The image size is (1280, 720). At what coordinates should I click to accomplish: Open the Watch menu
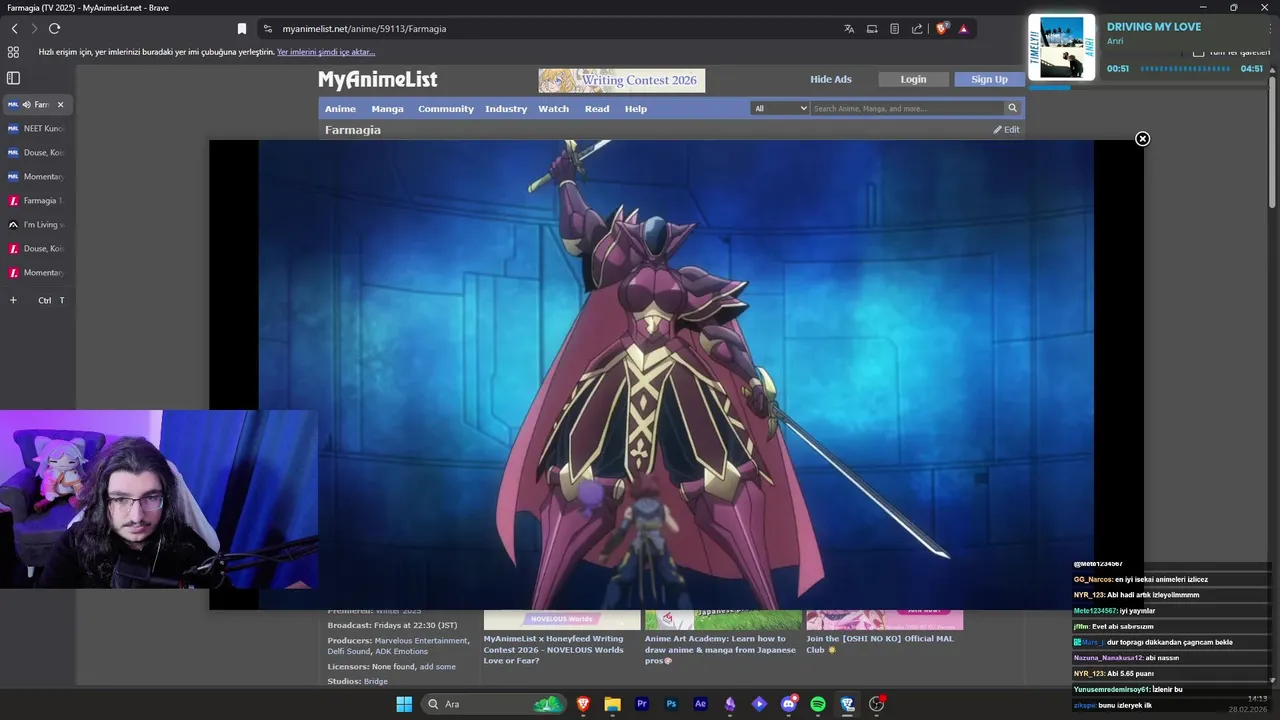(553, 108)
